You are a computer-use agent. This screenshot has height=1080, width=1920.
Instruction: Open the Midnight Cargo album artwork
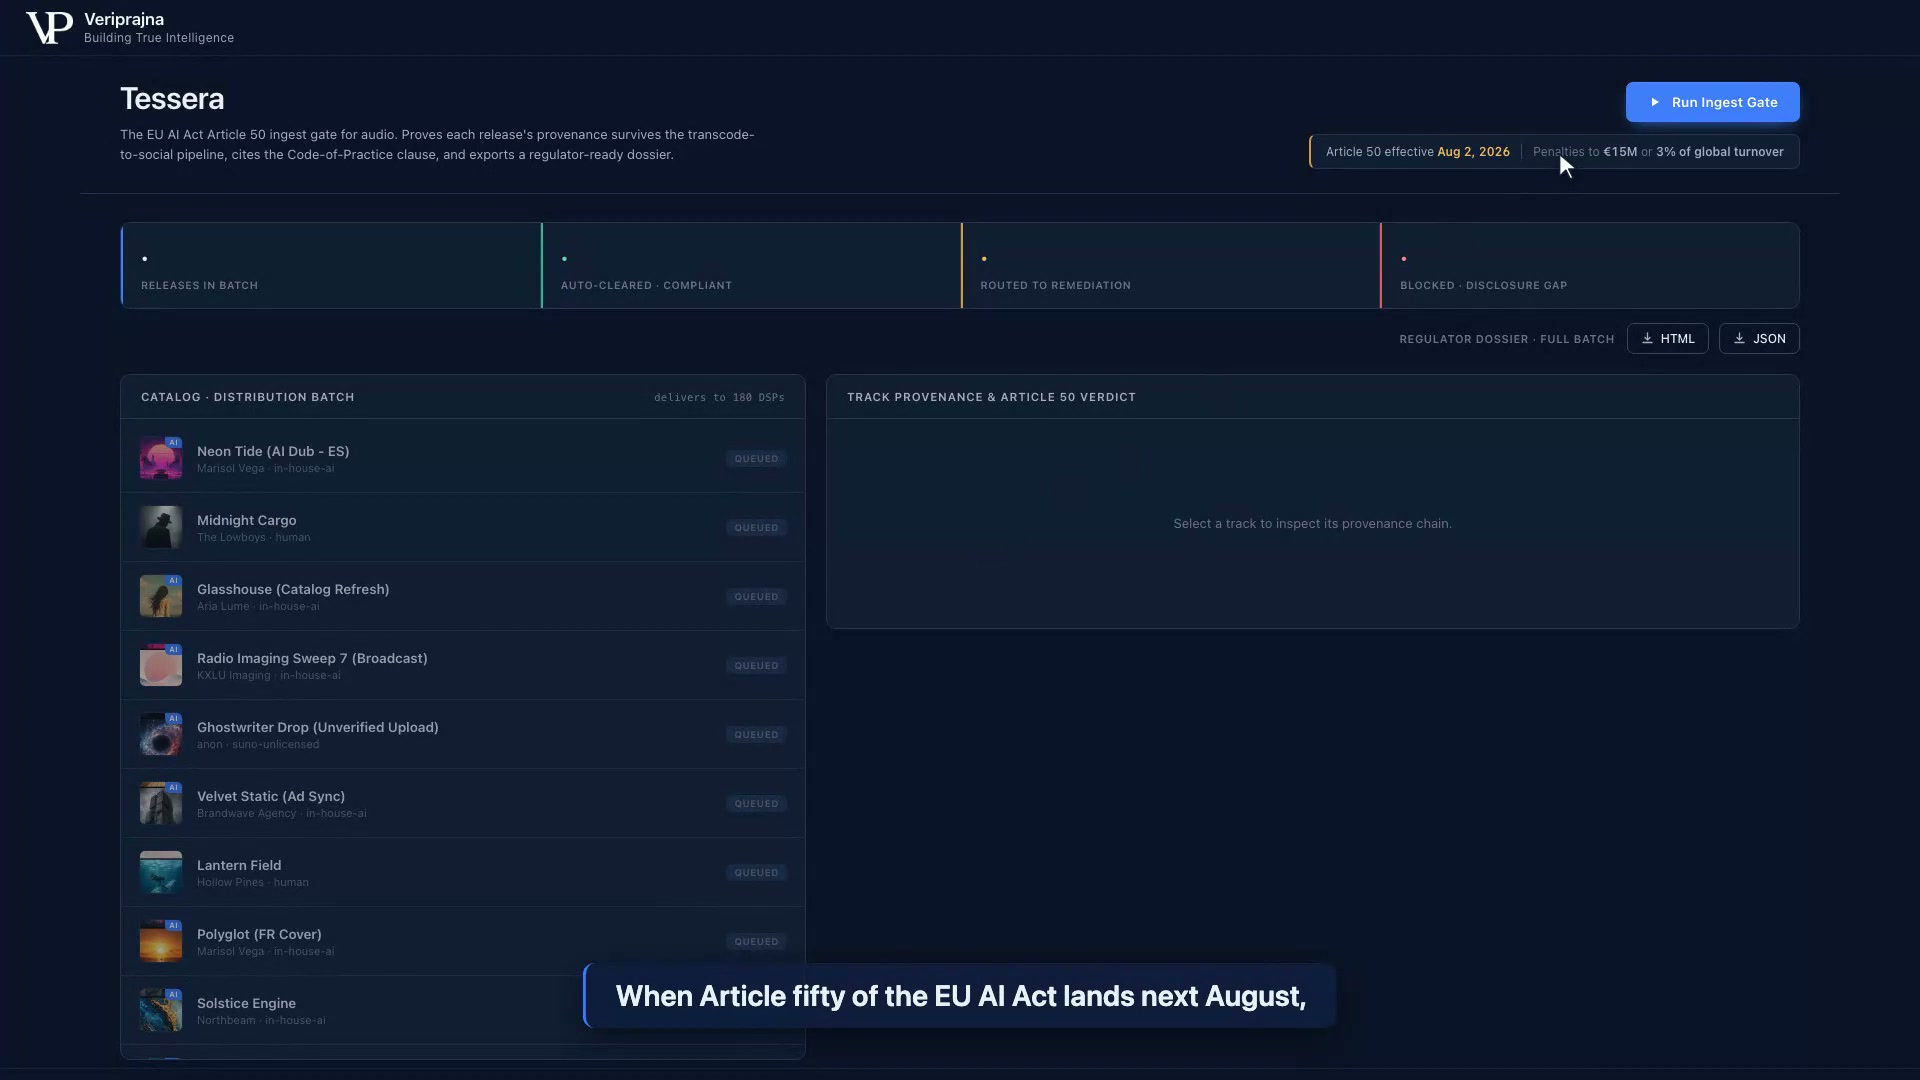(161, 527)
